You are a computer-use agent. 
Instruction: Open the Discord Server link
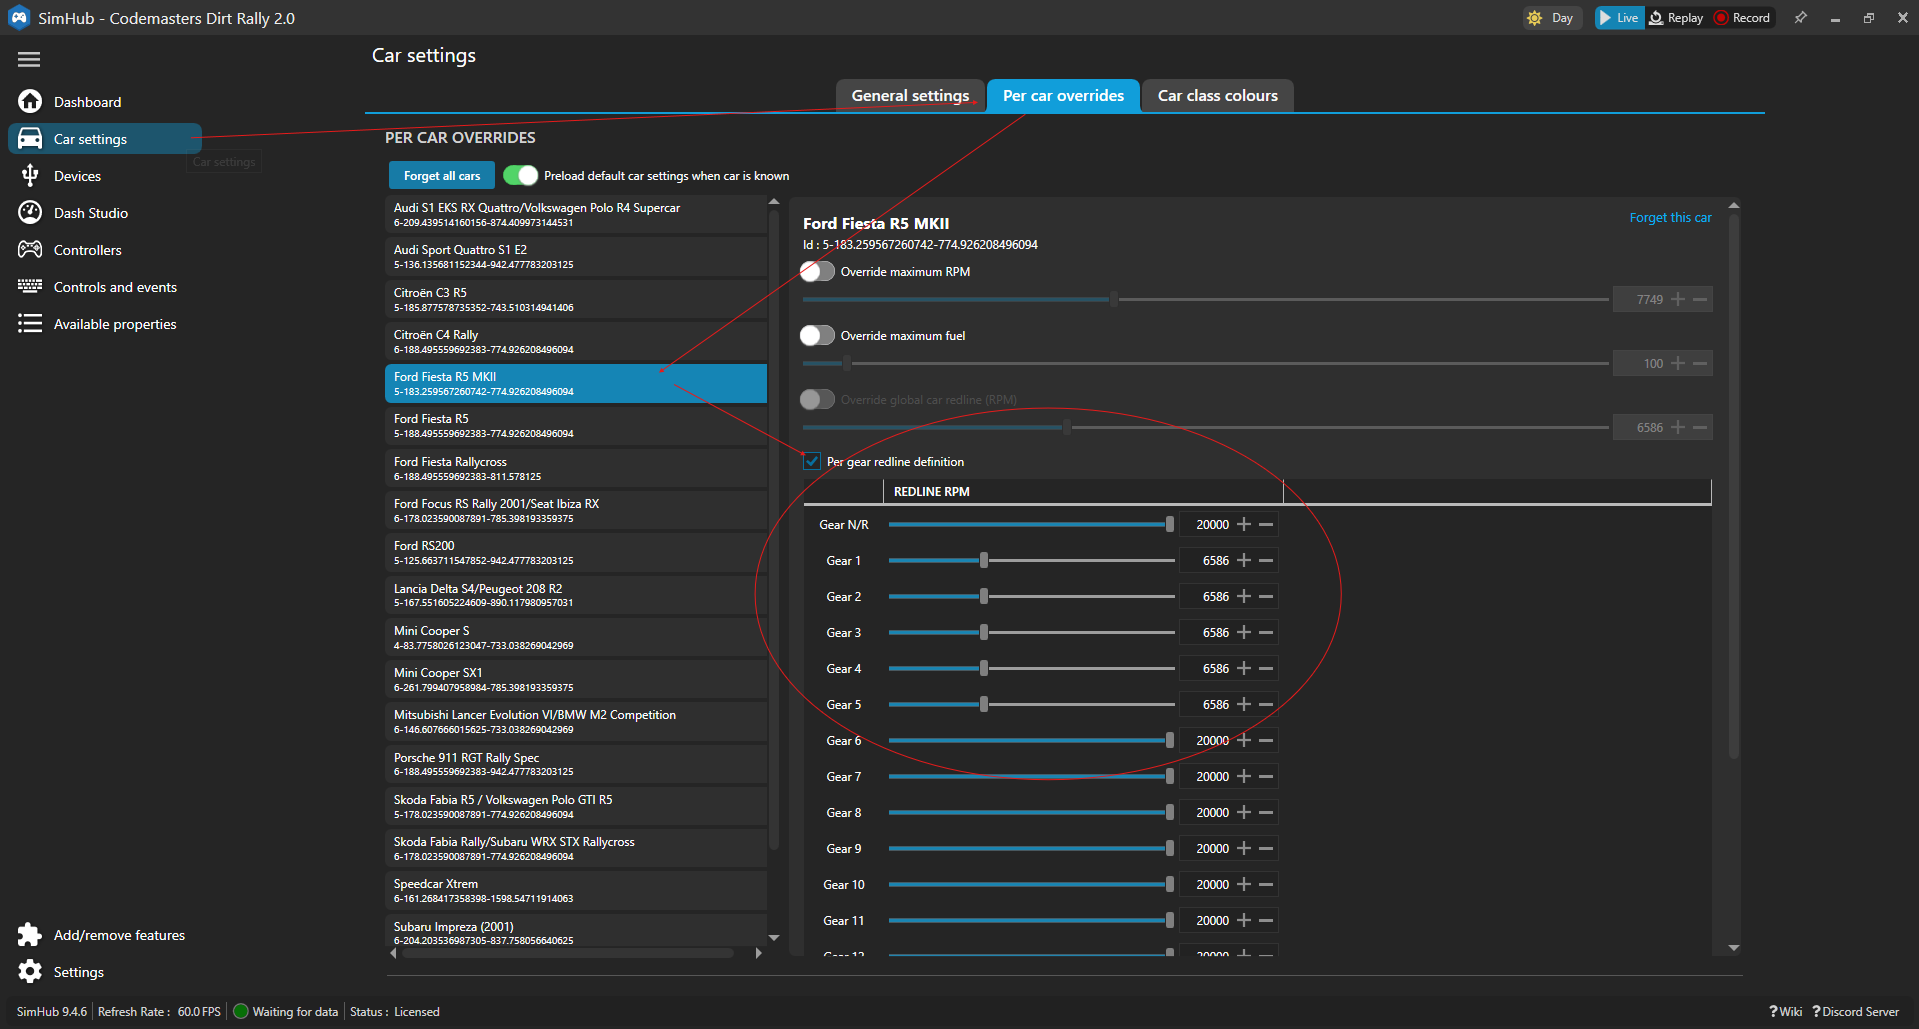point(1856,1011)
